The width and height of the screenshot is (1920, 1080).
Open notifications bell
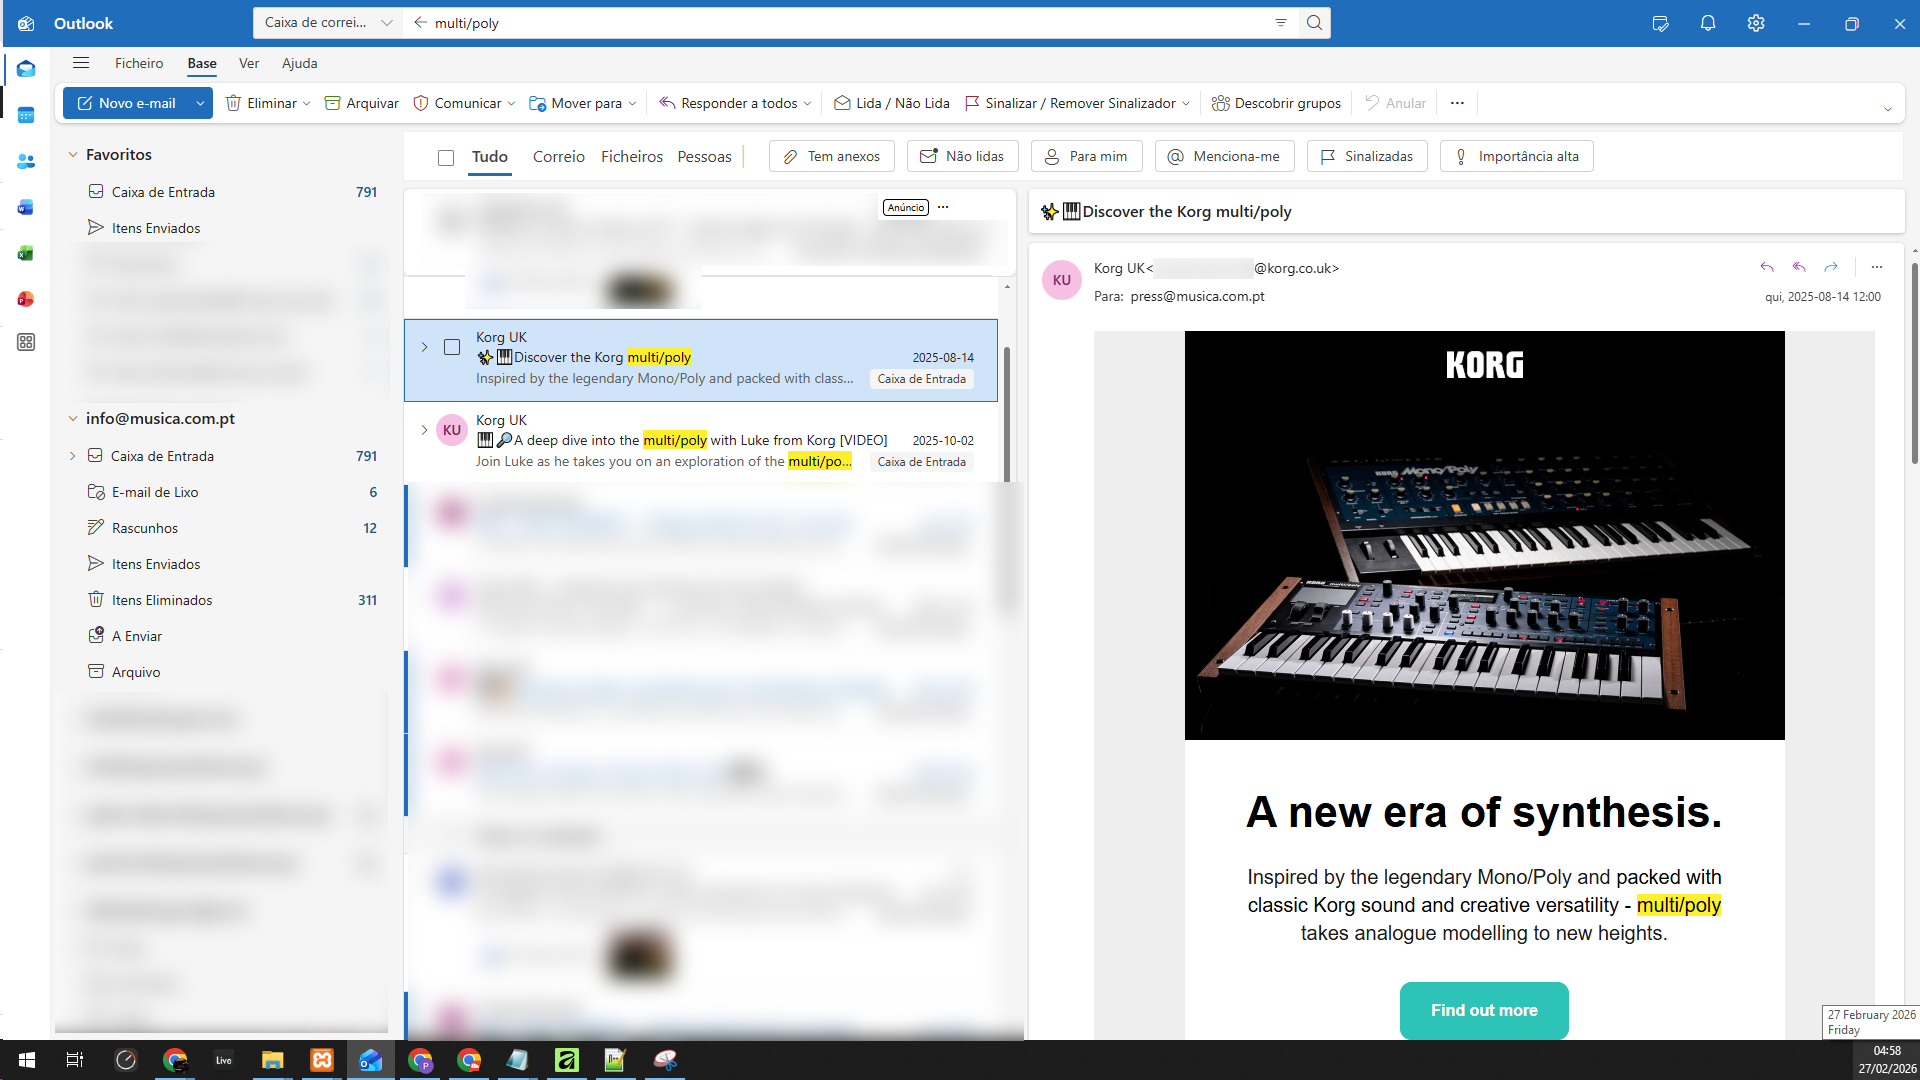[1708, 23]
